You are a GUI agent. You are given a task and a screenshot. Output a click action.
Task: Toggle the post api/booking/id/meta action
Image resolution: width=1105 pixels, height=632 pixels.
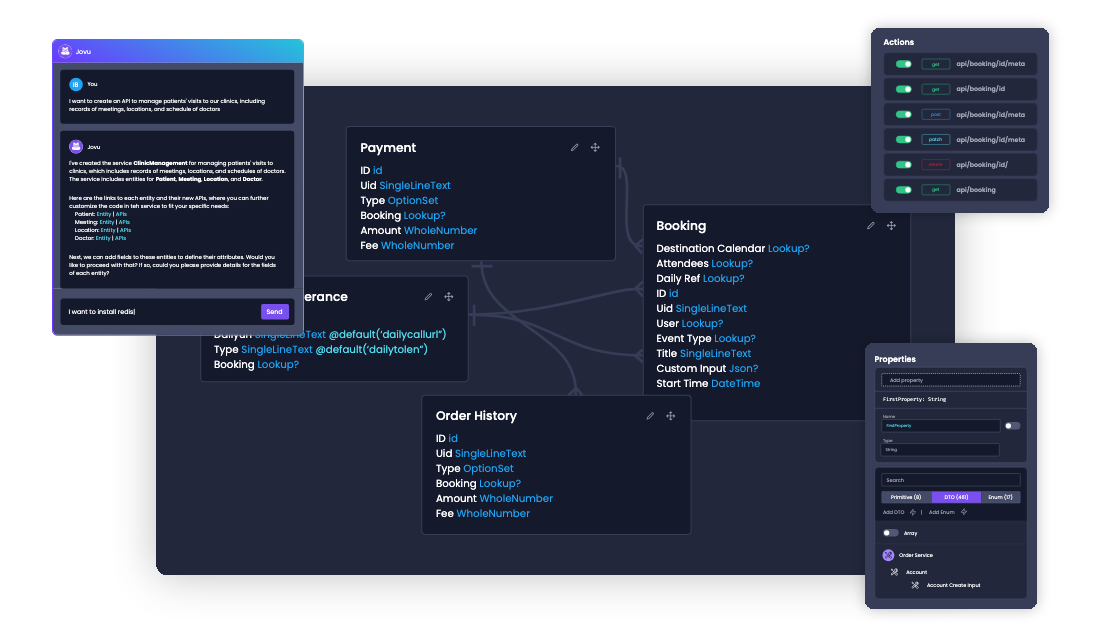(x=903, y=114)
